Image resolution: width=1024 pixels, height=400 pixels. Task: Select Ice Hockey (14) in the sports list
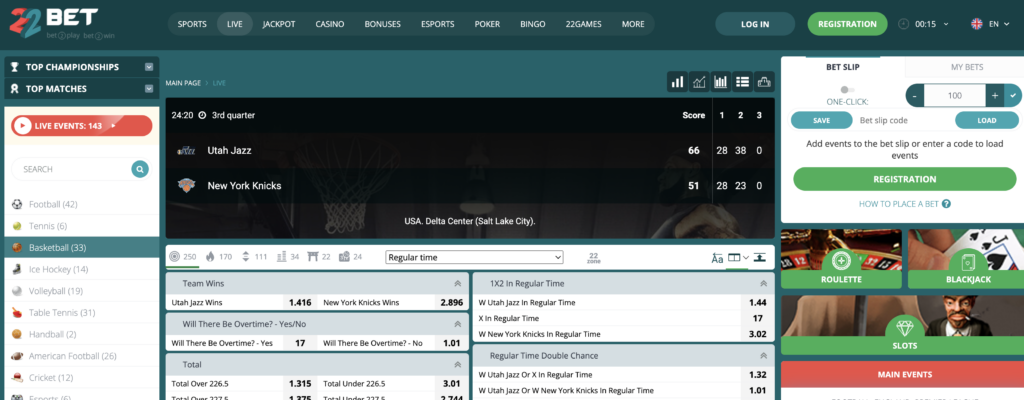pyautogui.click(x=82, y=269)
